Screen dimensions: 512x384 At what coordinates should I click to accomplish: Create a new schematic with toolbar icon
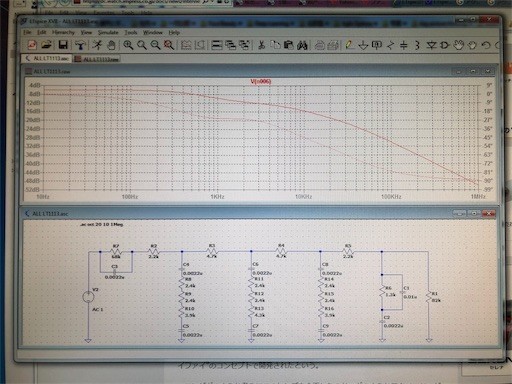32,45
